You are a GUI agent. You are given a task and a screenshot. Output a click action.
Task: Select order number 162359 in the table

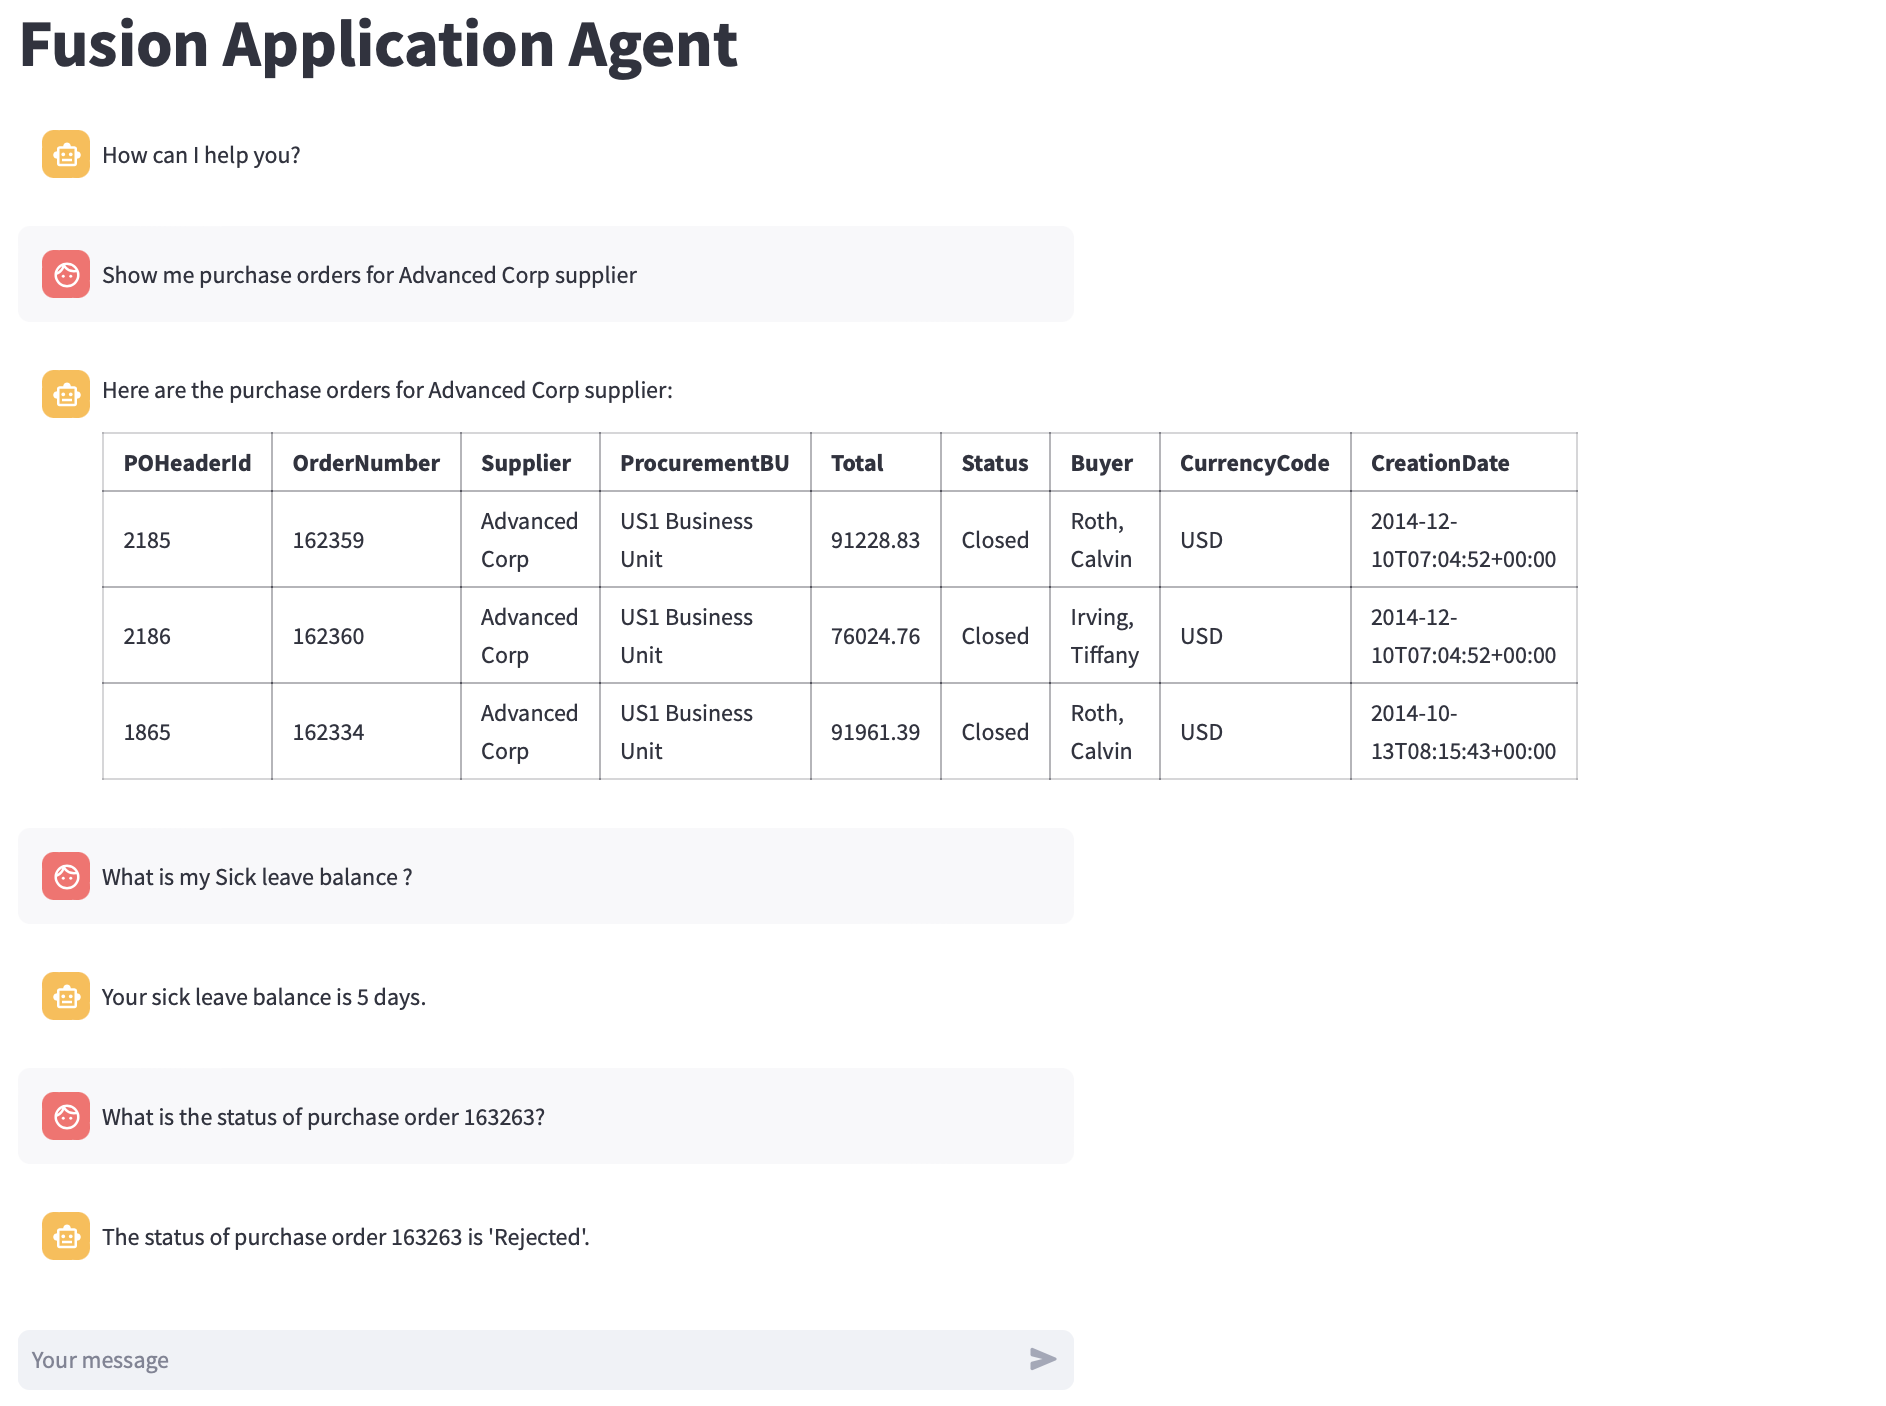pos(328,539)
